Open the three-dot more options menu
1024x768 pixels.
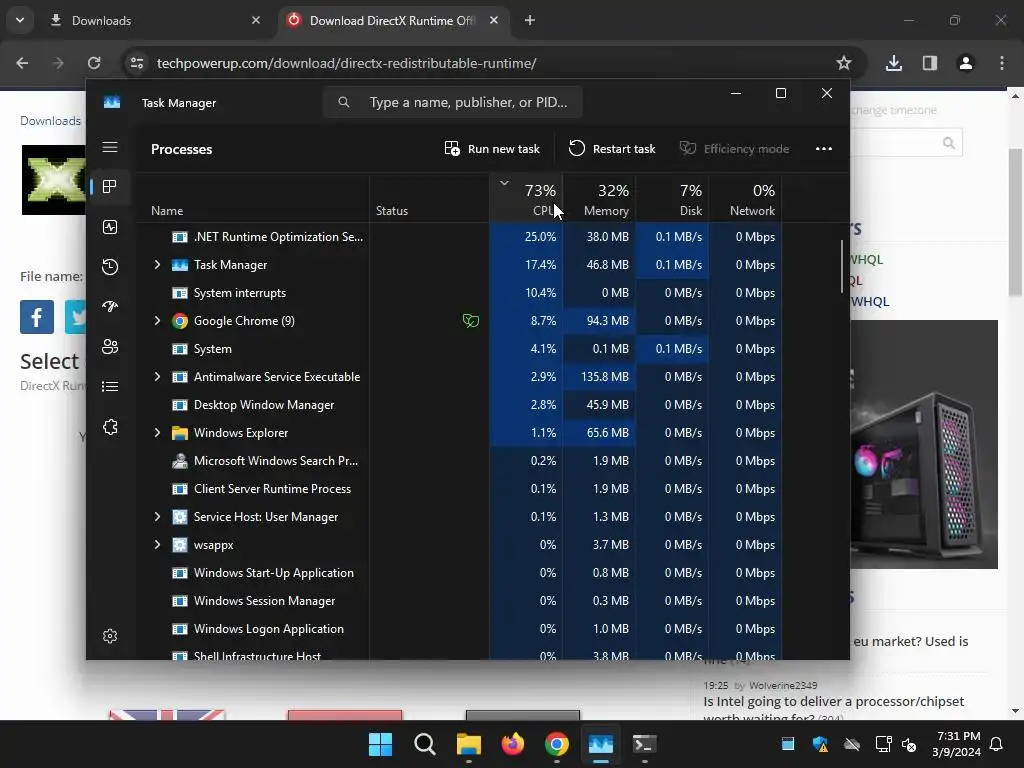824,149
